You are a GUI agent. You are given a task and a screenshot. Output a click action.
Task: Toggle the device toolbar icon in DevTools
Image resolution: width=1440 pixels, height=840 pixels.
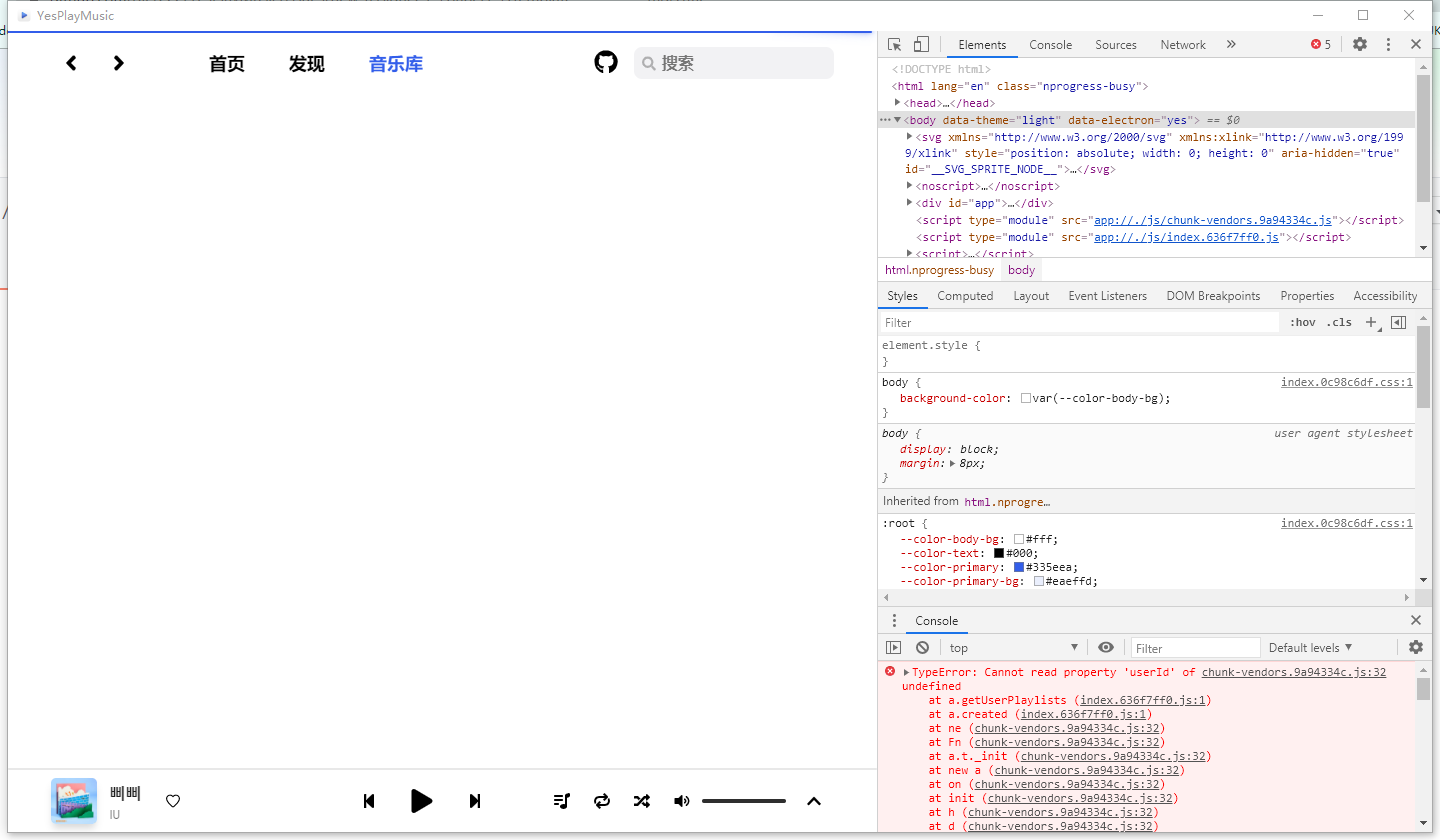click(x=920, y=44)
